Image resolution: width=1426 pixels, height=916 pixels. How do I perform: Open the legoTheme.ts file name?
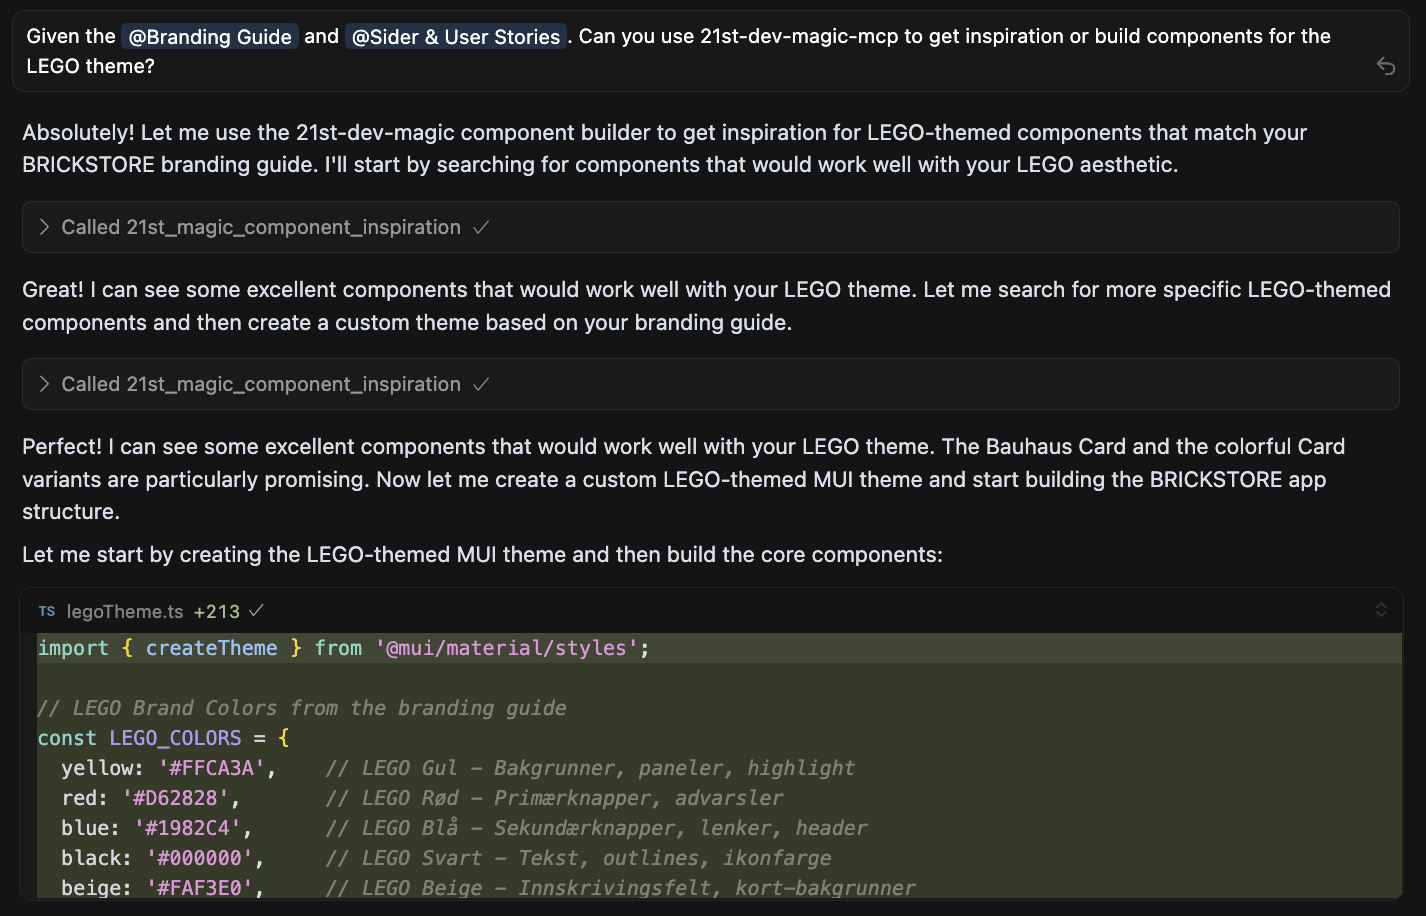[x=125, y=611]
